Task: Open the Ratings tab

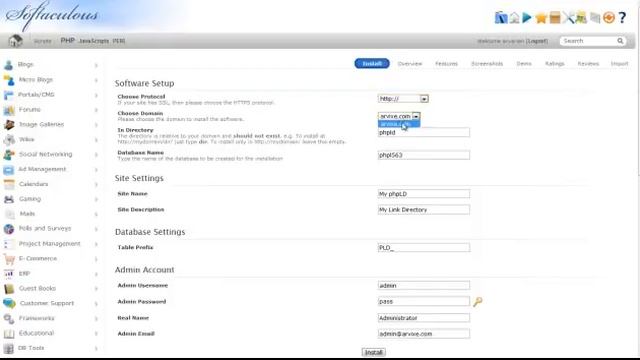Action: pos(555,64)
